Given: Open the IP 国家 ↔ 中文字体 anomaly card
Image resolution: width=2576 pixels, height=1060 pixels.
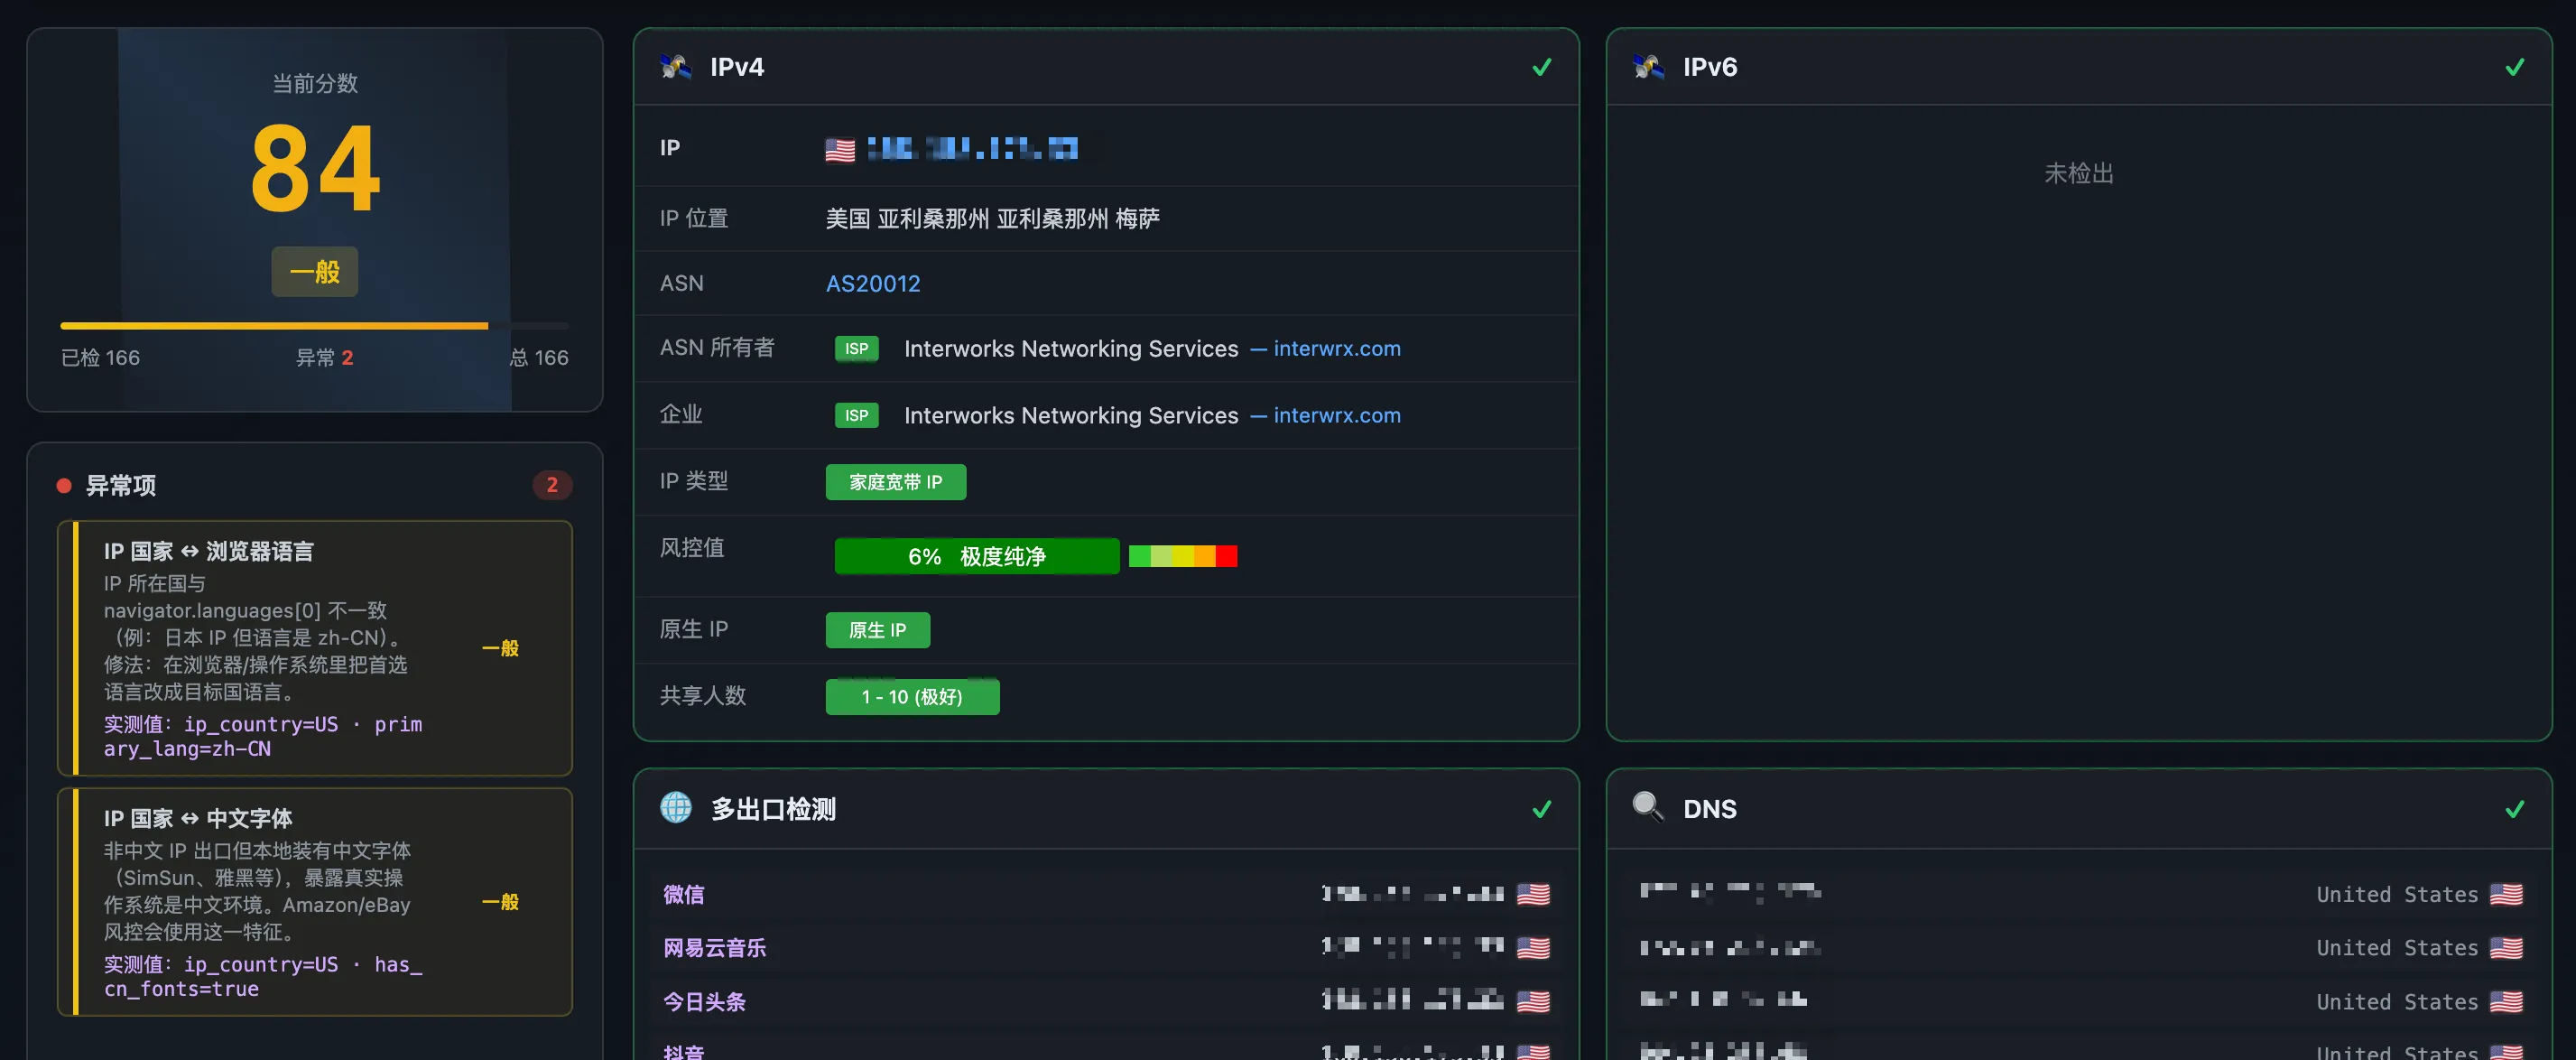Looking at the screenshot, I should tap(315, 902).
